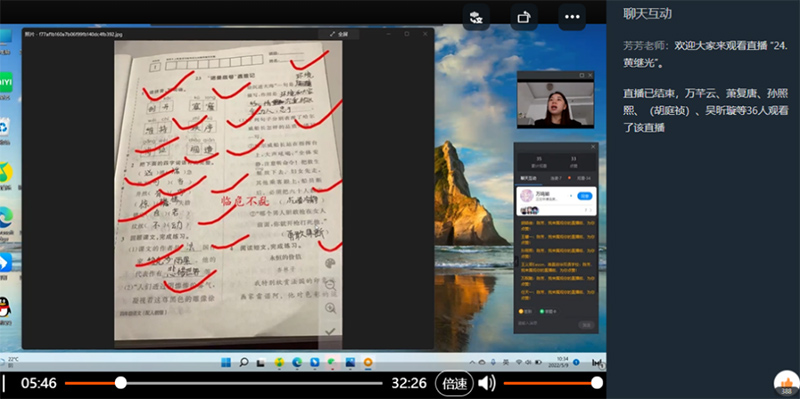The height and width of the screenshot is (399, 800).
Task: Collapse the live panel with the left-edge arrow
Action: click(x=516, y=261)
